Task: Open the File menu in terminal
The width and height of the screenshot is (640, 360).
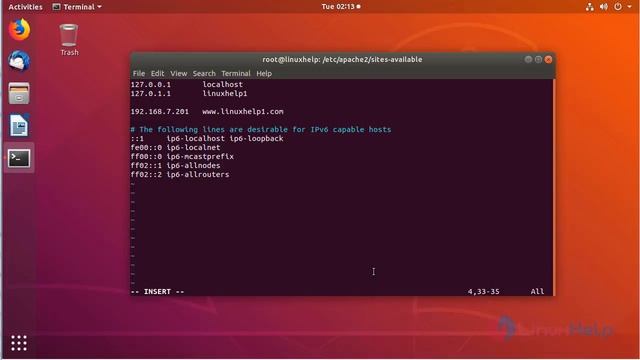Action: tap(139, 73)
